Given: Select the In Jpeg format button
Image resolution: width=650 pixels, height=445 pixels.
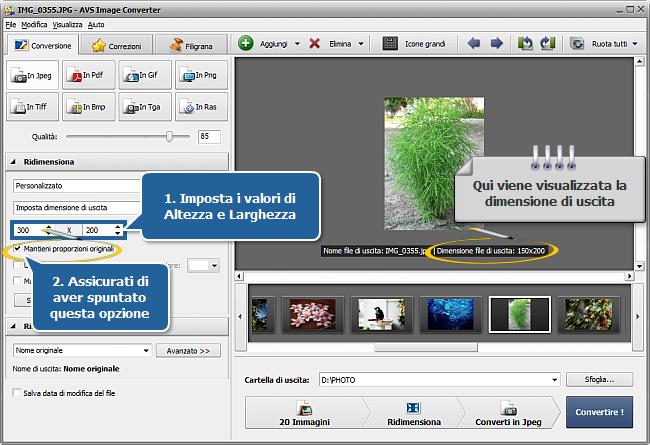Looking at the screenshot, I should point(32,75).
